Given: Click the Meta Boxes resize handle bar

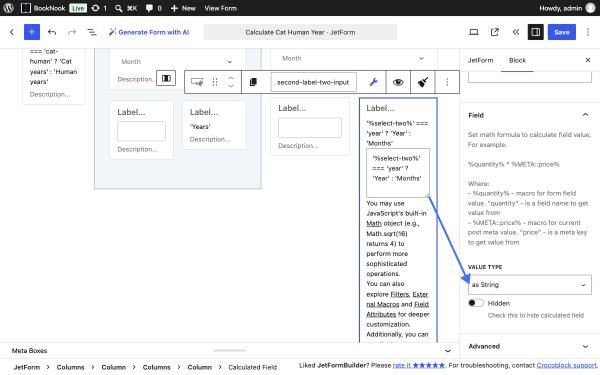Looking at the screenshot, I should point(230,350).
